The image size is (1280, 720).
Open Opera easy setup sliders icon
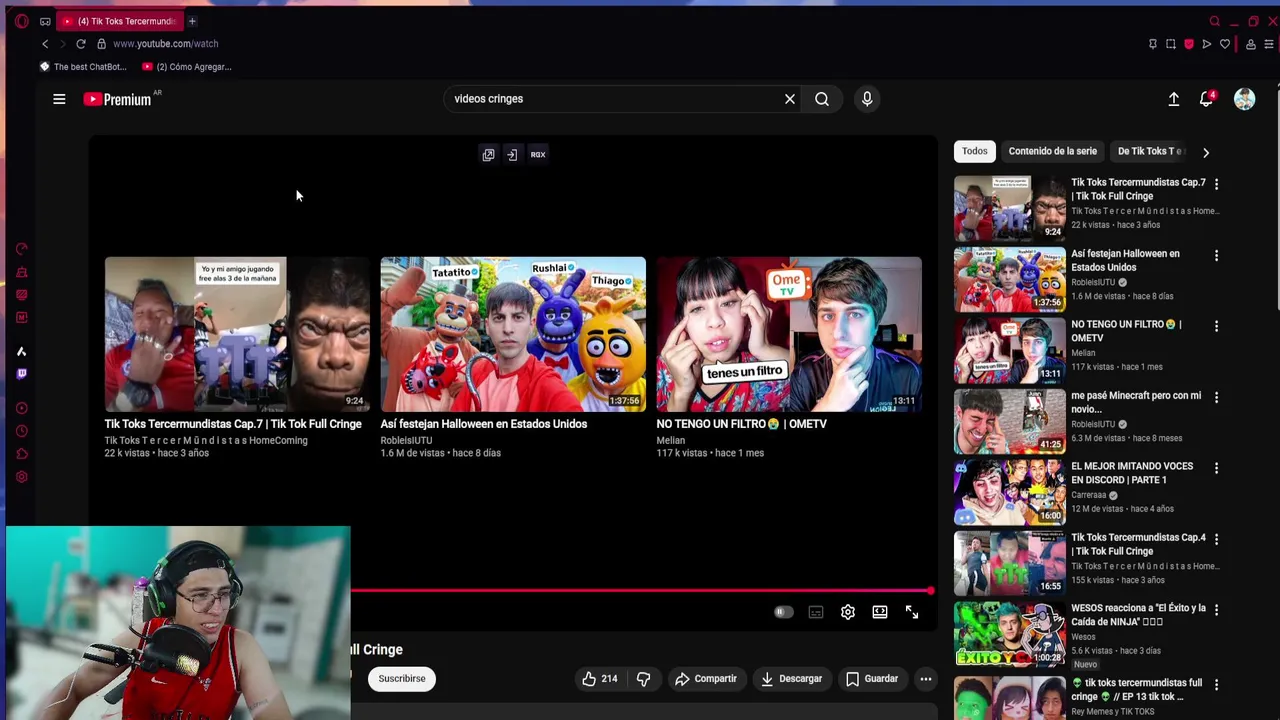[x=1269, y=44]
